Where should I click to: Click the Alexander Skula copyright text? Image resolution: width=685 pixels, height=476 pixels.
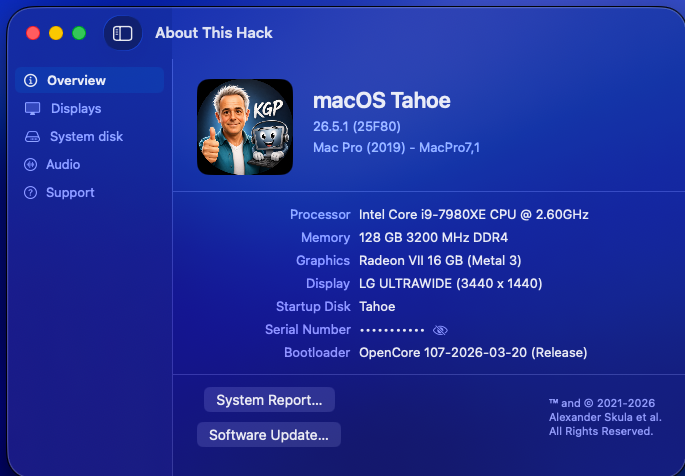tap(605, 417)
